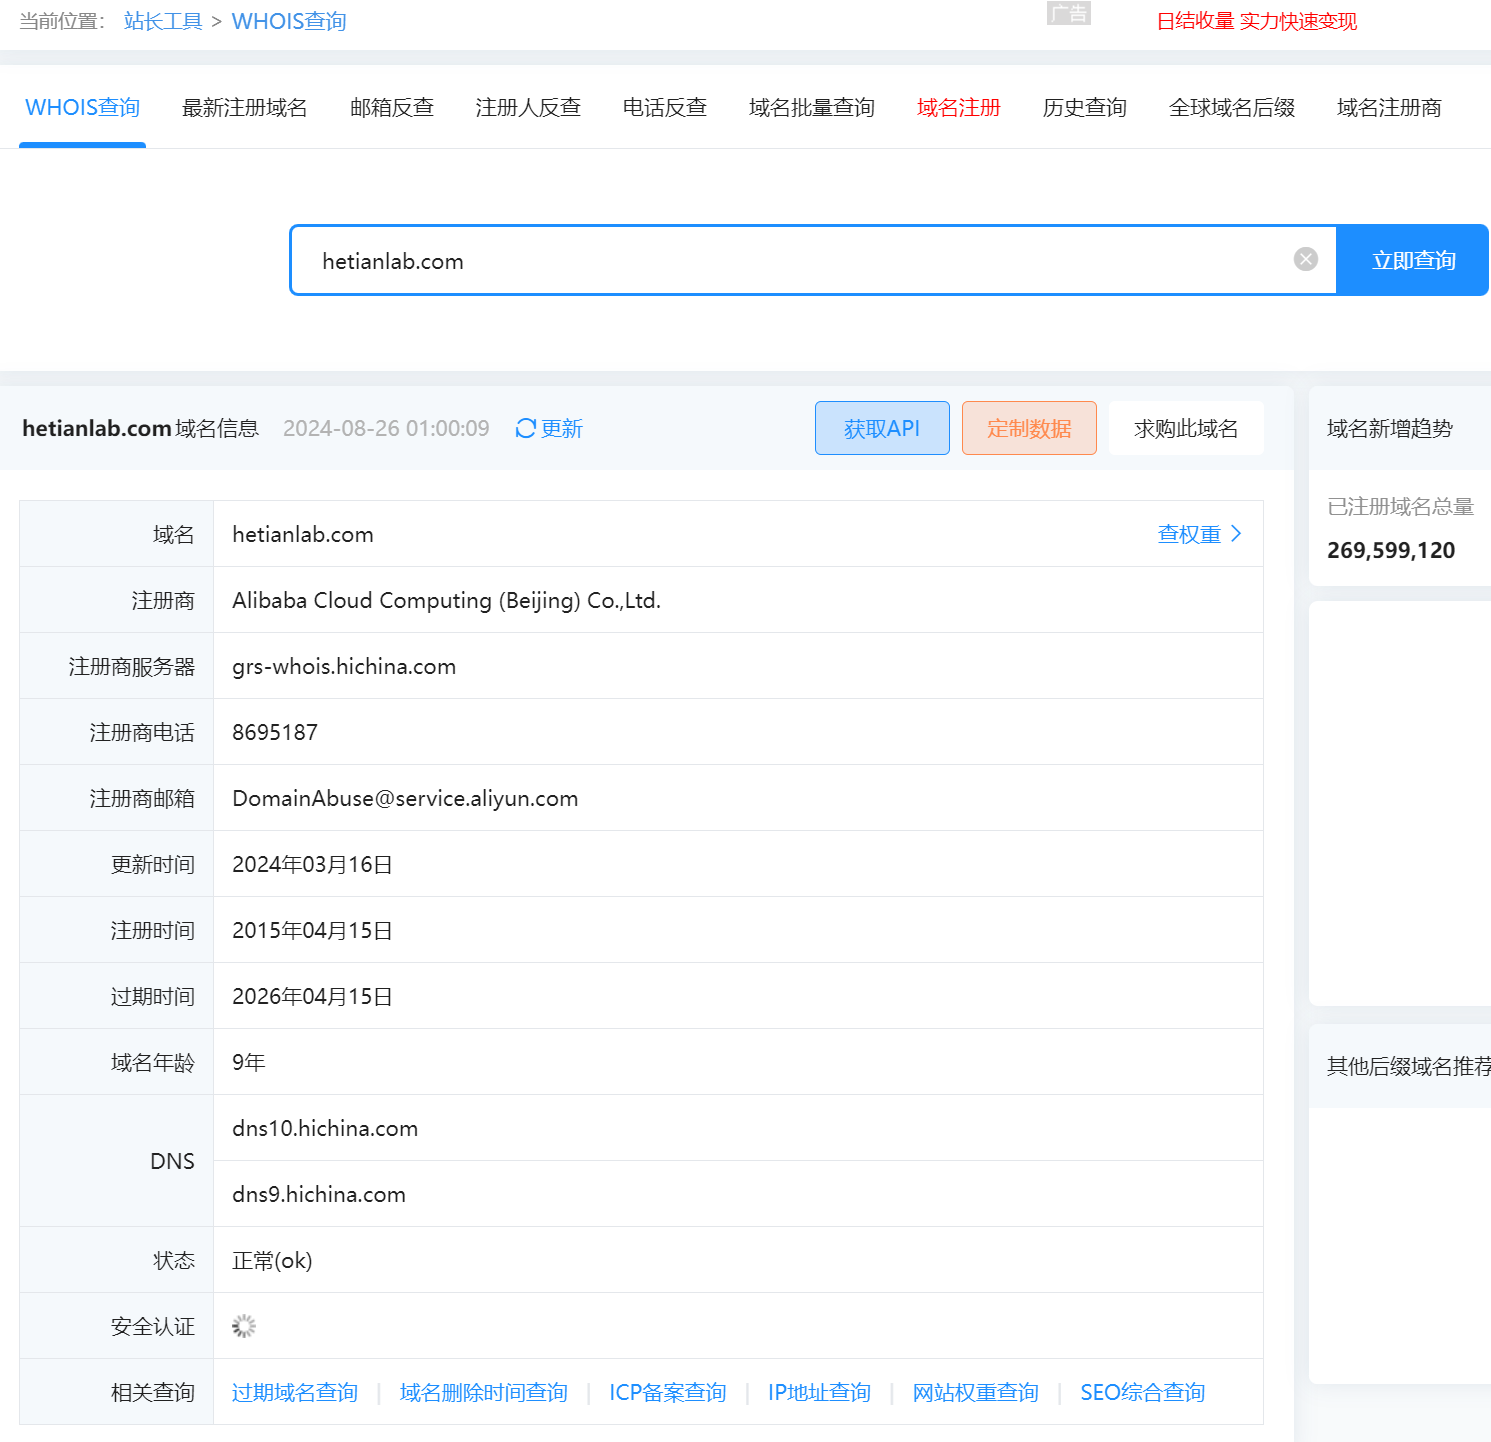Switch to the 邮箱反查 tab
Viewport: 1491px width, 1442px height.
391,108
